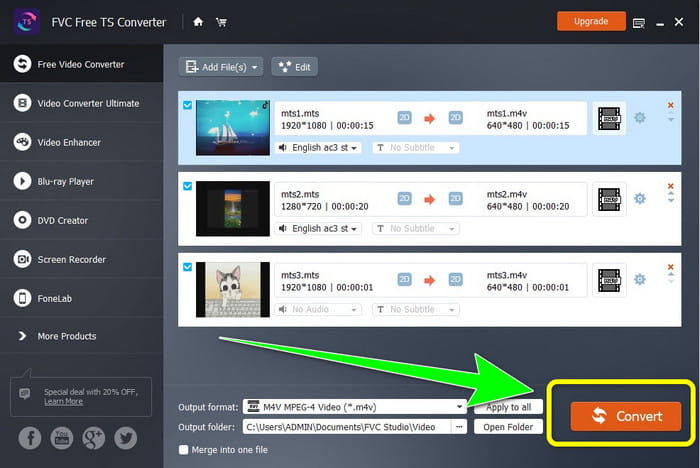Click the Output folder path field
The image size is (700, 468).
(x=347, y=427)
